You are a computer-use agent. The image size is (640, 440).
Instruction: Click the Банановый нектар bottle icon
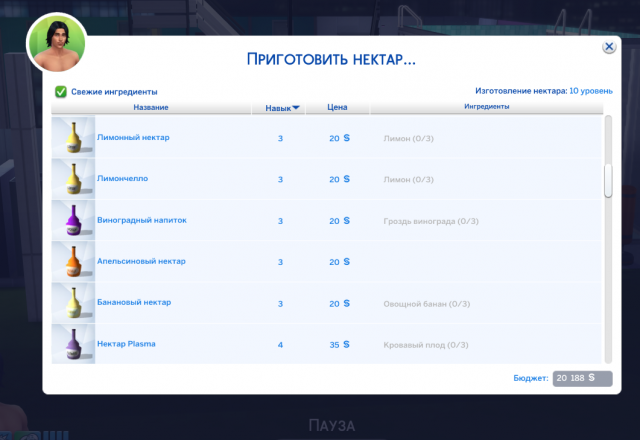click(x=73, y=302)
